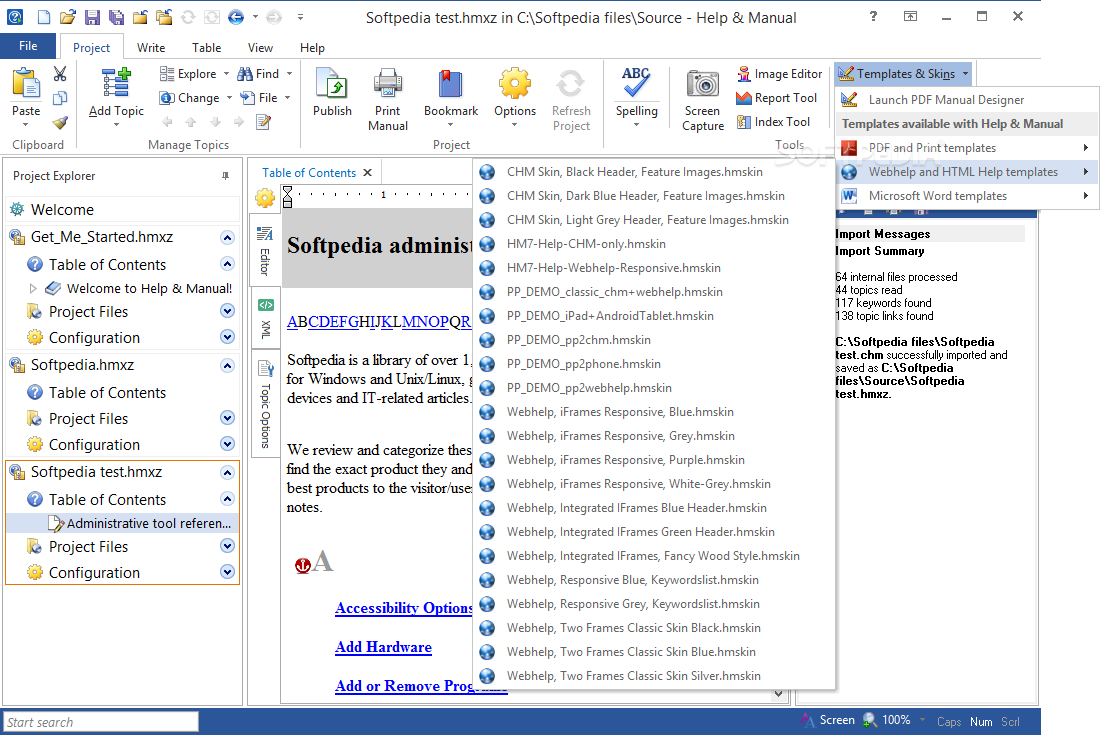Screen dimensions: 1100x735
Task: Select HM7-Help-Webhelp-Responsive.hmskin
Action: click(654, 268)
